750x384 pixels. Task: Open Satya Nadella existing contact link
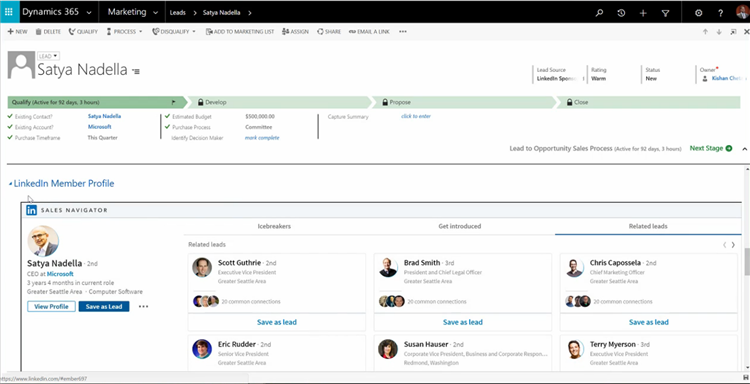tap(104, 116)
